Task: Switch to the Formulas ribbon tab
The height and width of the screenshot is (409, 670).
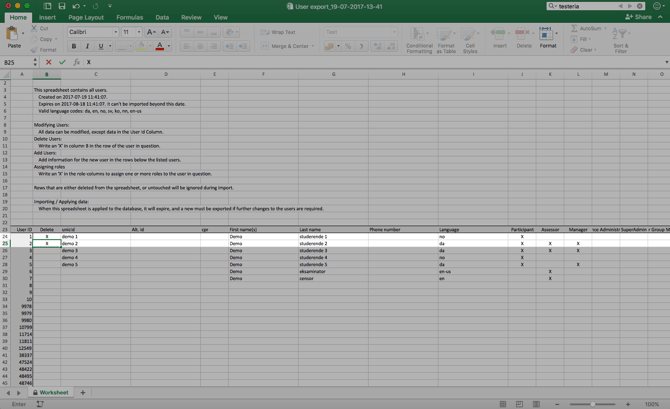Action: (x=129, y=17)
